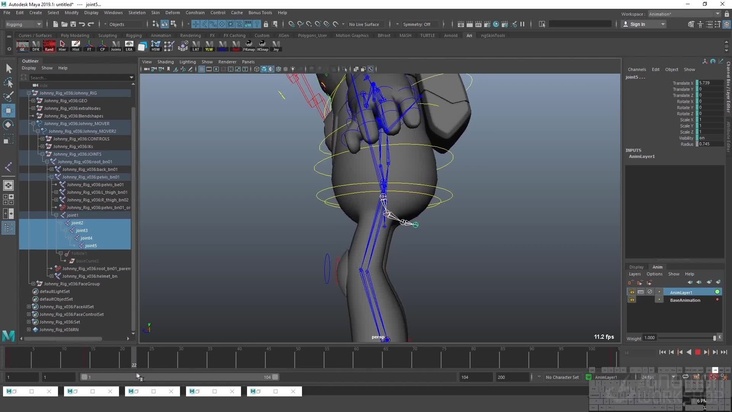Click the Paint selection tool
Screen dimensions: 732x412
coord(9,97)
